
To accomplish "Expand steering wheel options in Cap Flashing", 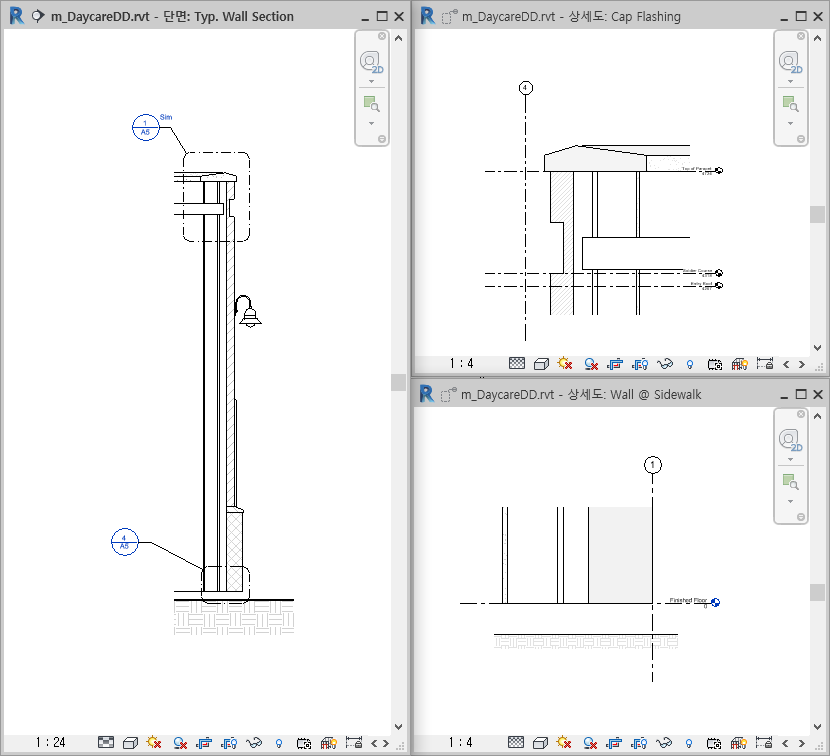I will pos(790,82).
